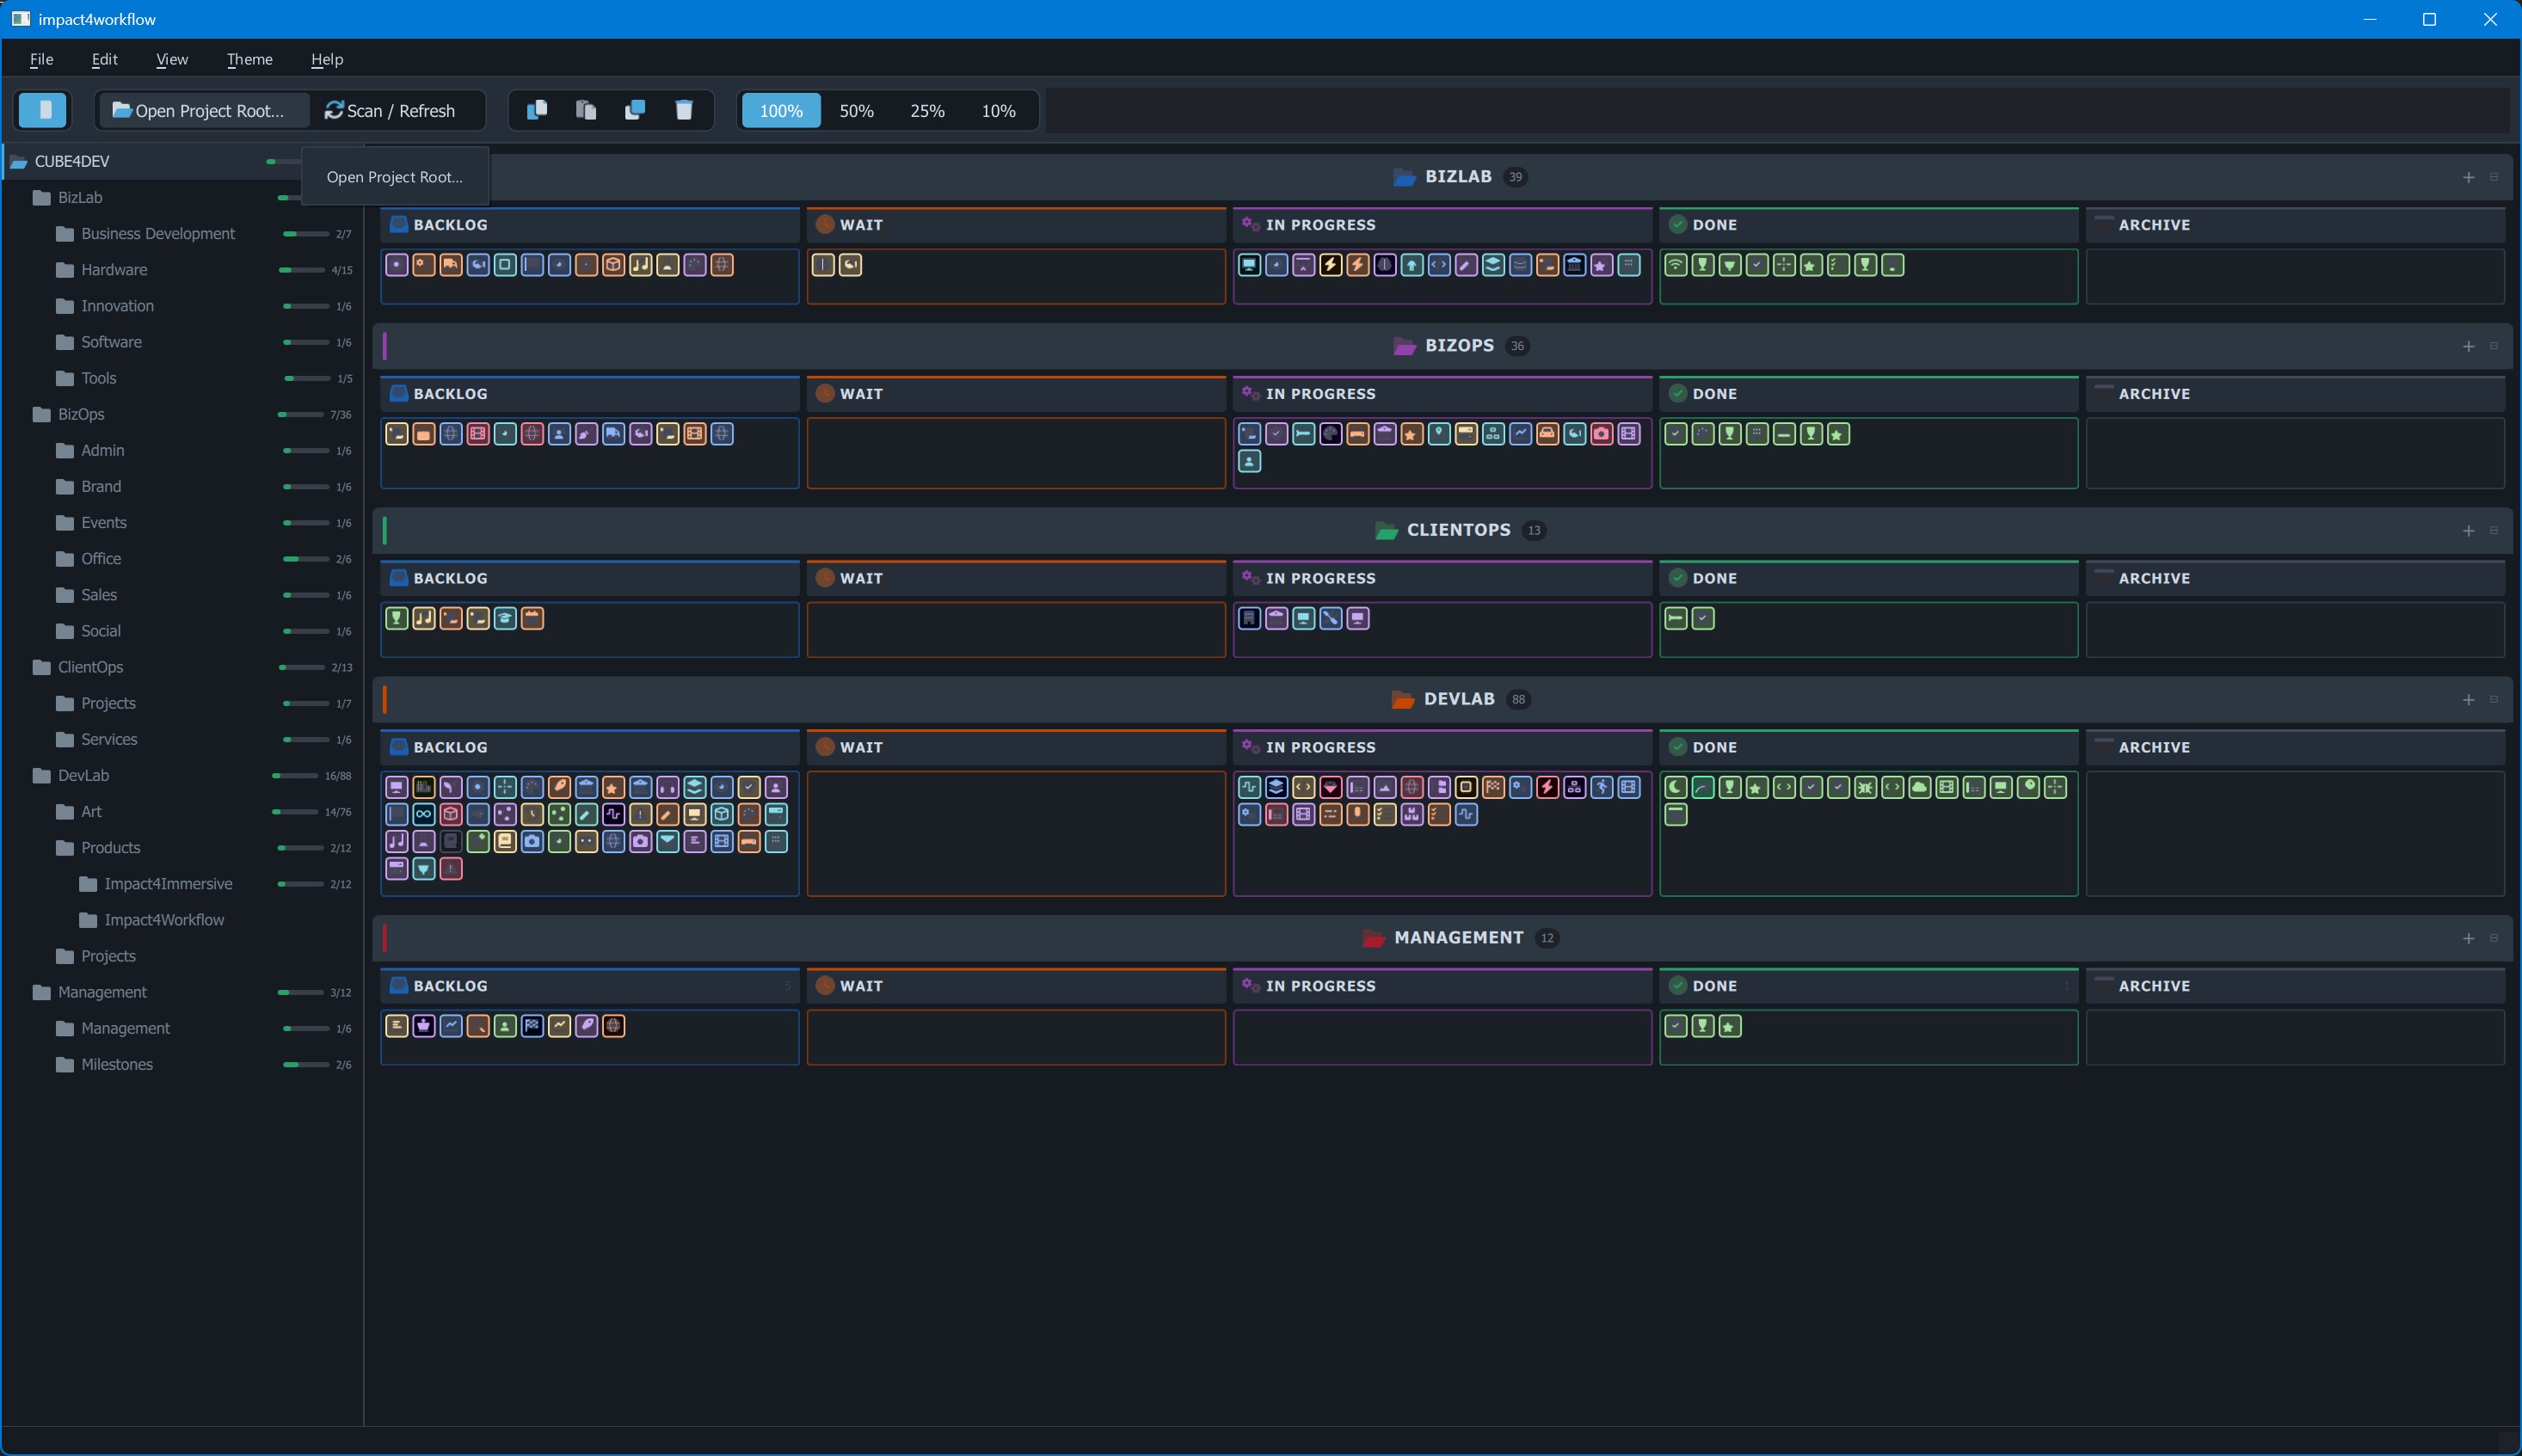Image resolution: width=2522 pixels, height=1456 pixels.
Task: Click the copy icon in toolbar
Action: [x=537, y=110]
